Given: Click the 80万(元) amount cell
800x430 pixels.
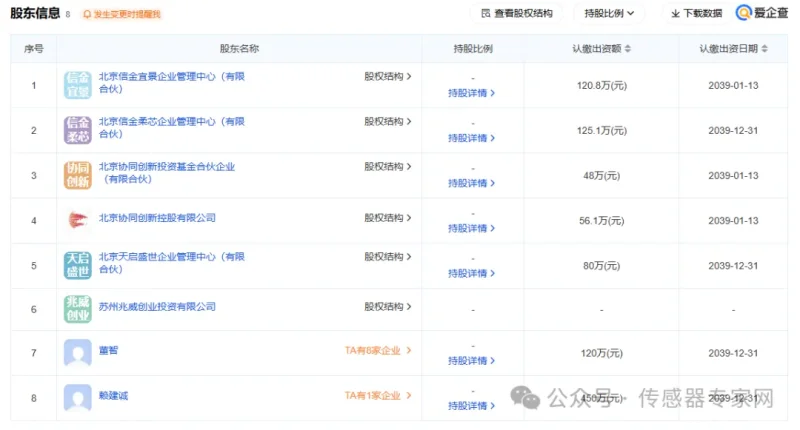Looking at the screenshot, I should pos(602,266).
